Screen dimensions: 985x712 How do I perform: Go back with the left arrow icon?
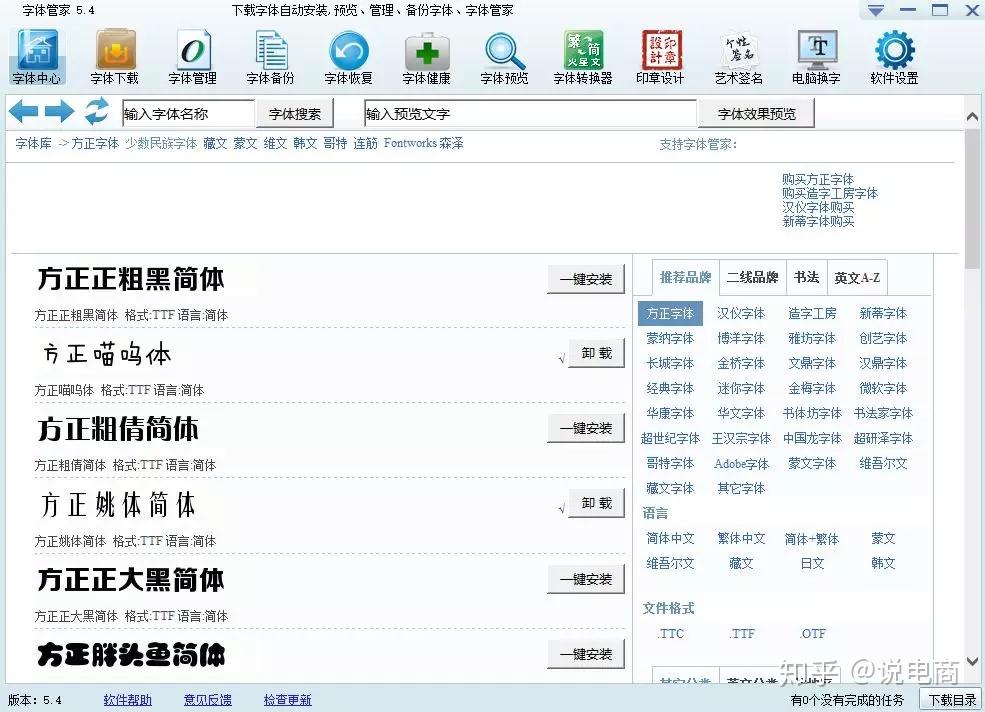point(24,112)
